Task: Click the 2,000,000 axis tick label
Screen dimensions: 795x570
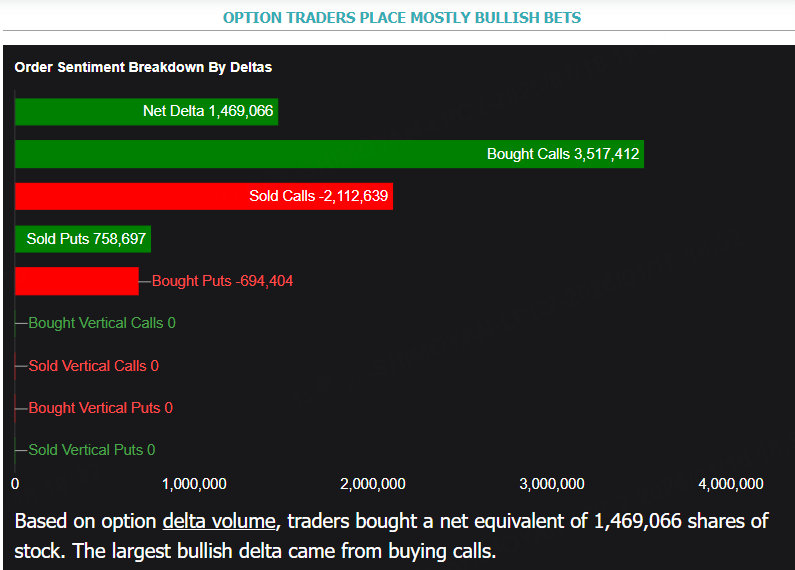Action: point(373,484)
